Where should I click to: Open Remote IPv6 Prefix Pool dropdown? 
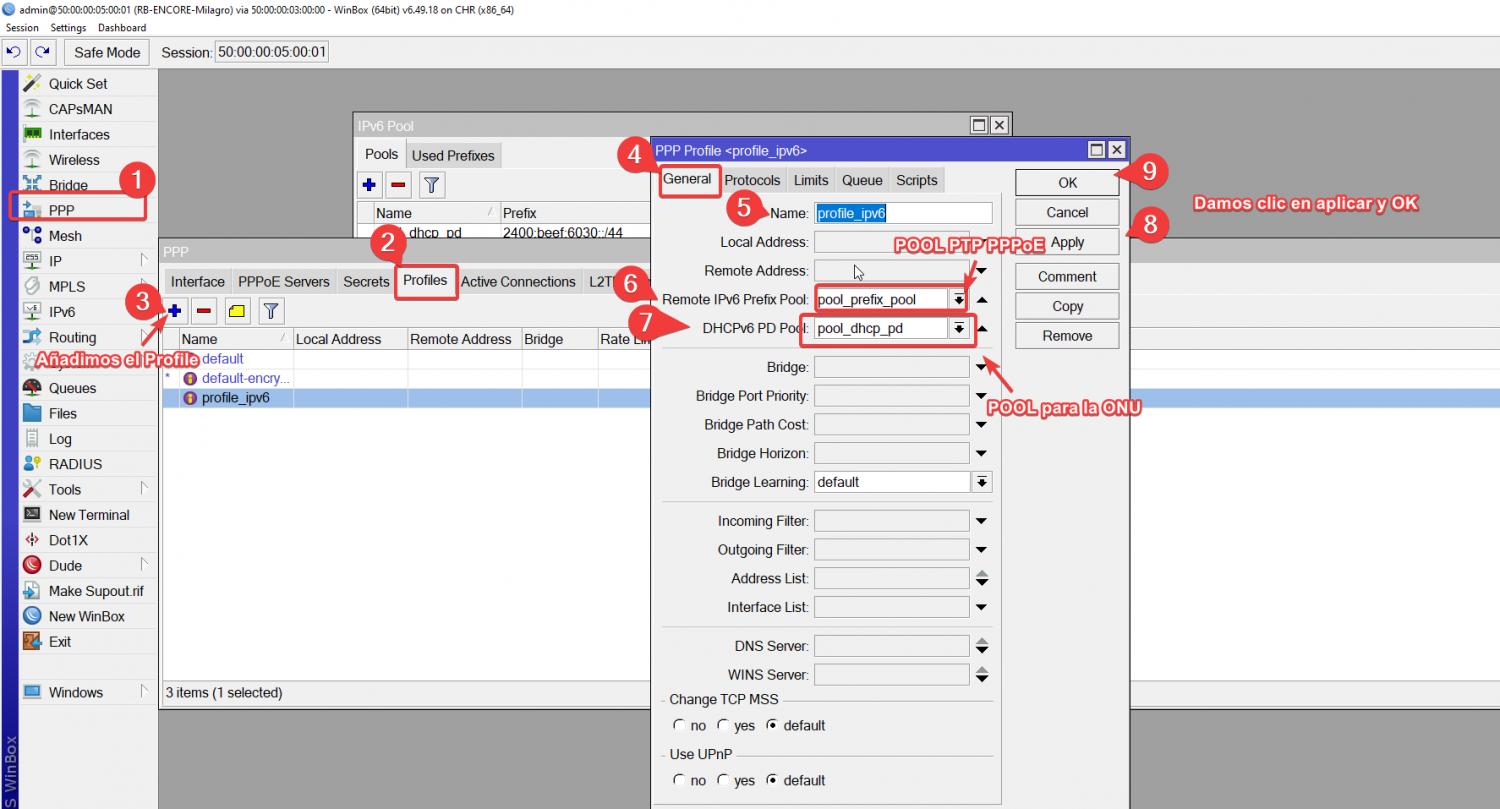click(x=958, y=299)
